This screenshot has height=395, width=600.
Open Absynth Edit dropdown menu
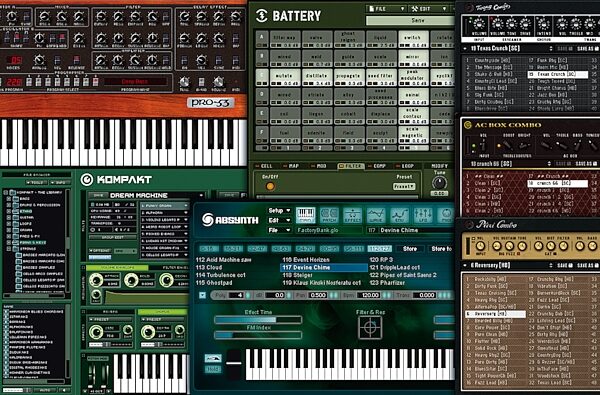(x=279, y=220)
